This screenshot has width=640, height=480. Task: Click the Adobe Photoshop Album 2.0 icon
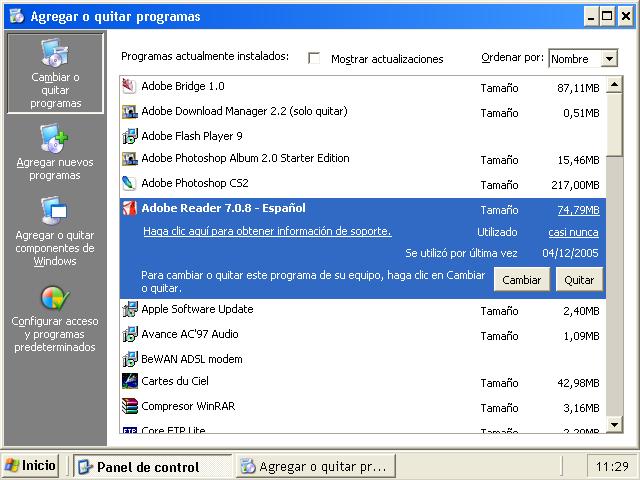[129, 158]
